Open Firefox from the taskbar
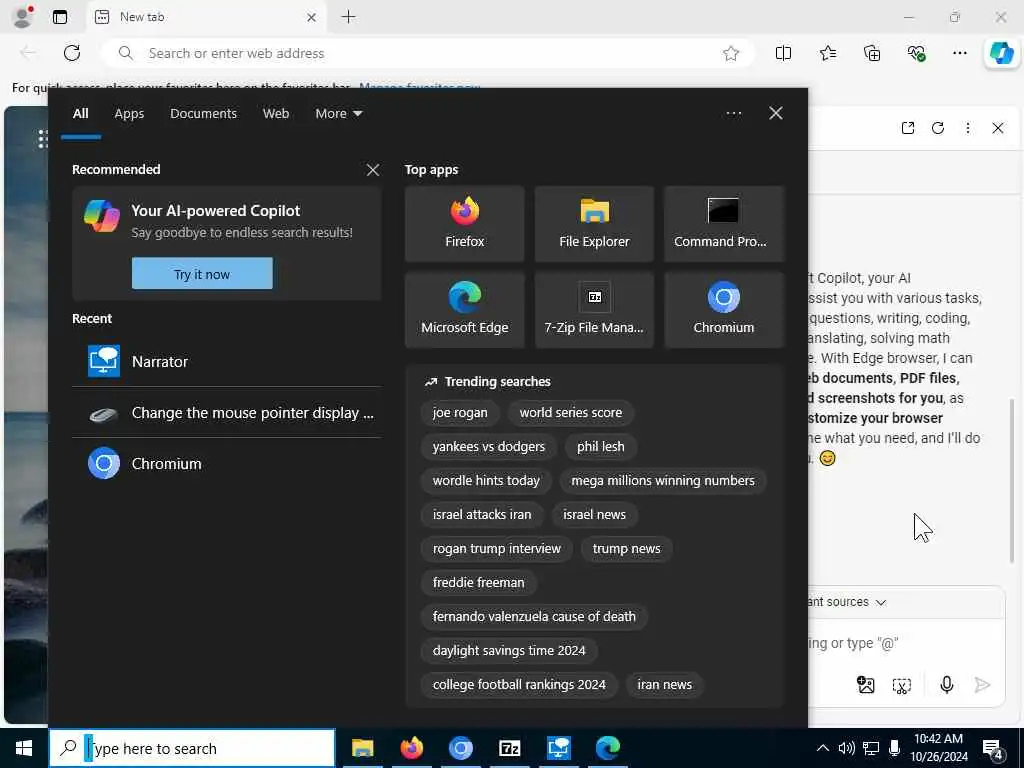Viewport: 1024px width, 768px height. [x=411, y=748]
